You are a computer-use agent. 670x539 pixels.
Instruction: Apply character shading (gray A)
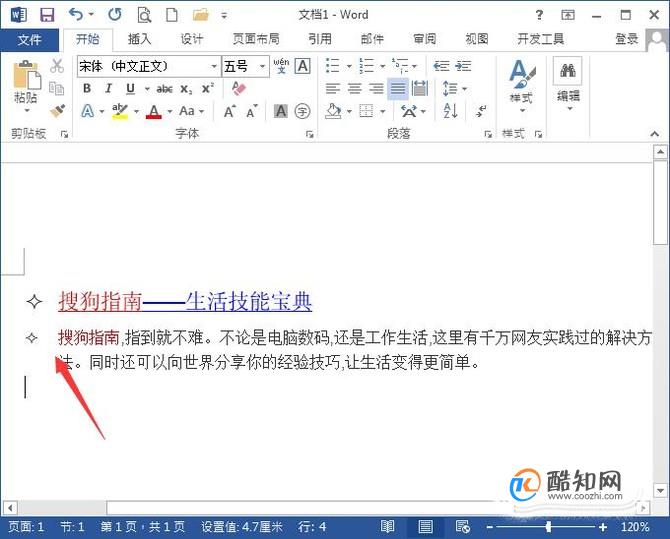(281, 112)
